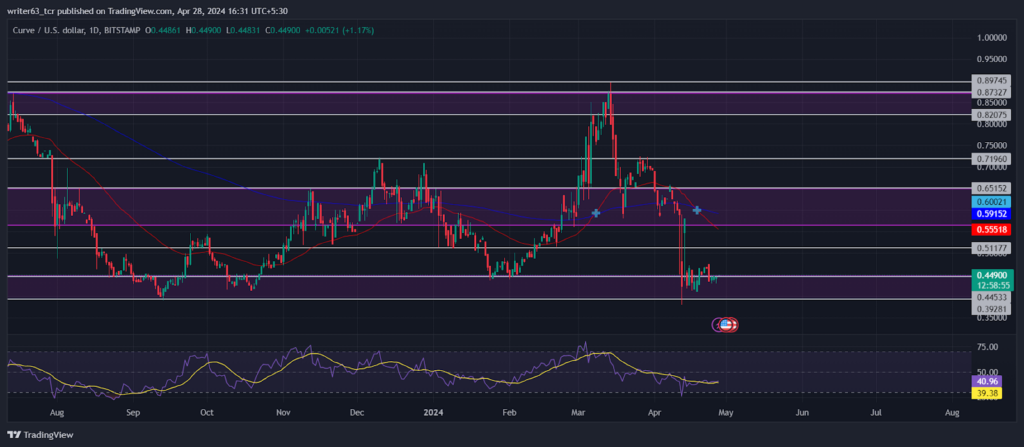Click the 0.71960 price level label
1024x447 pixels.
(993, 158)
